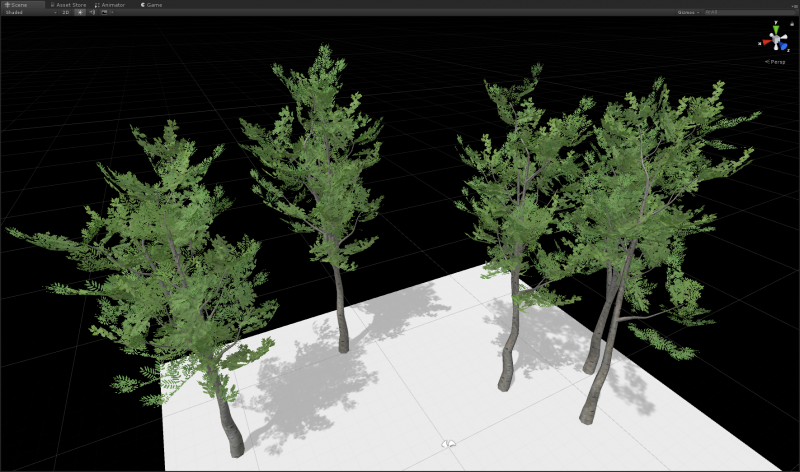Click the directional light gizmo on the plane
This screenshot has width=800, height=472.
(x=449, y=443)
